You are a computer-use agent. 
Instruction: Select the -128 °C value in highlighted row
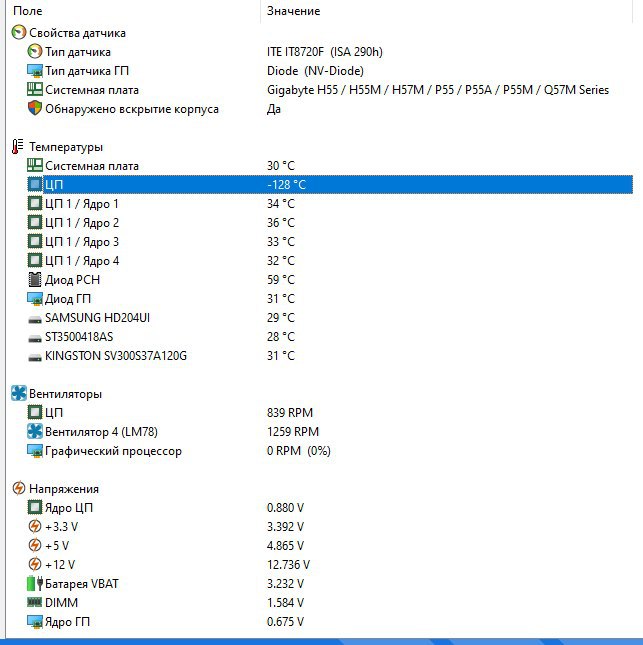pyautogui.click(x=286, y=185)
